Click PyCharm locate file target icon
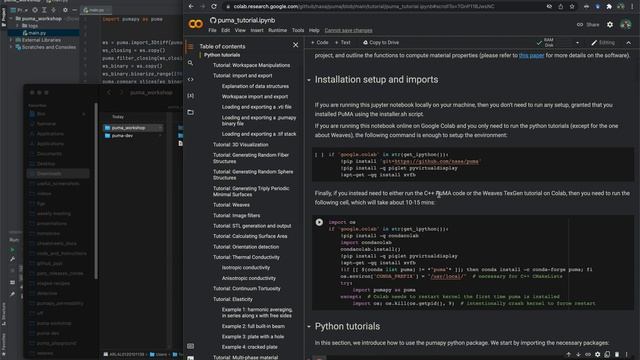The height and width of the screenshot is (360, 640). point(35,9)
